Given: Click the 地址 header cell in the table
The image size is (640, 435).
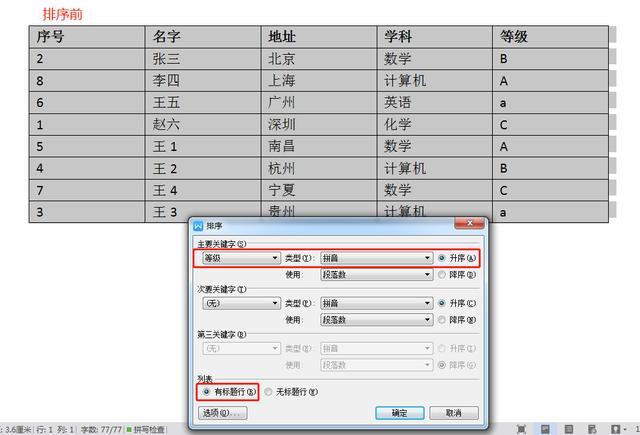Looking at the screenshot, I should [319, 37].
